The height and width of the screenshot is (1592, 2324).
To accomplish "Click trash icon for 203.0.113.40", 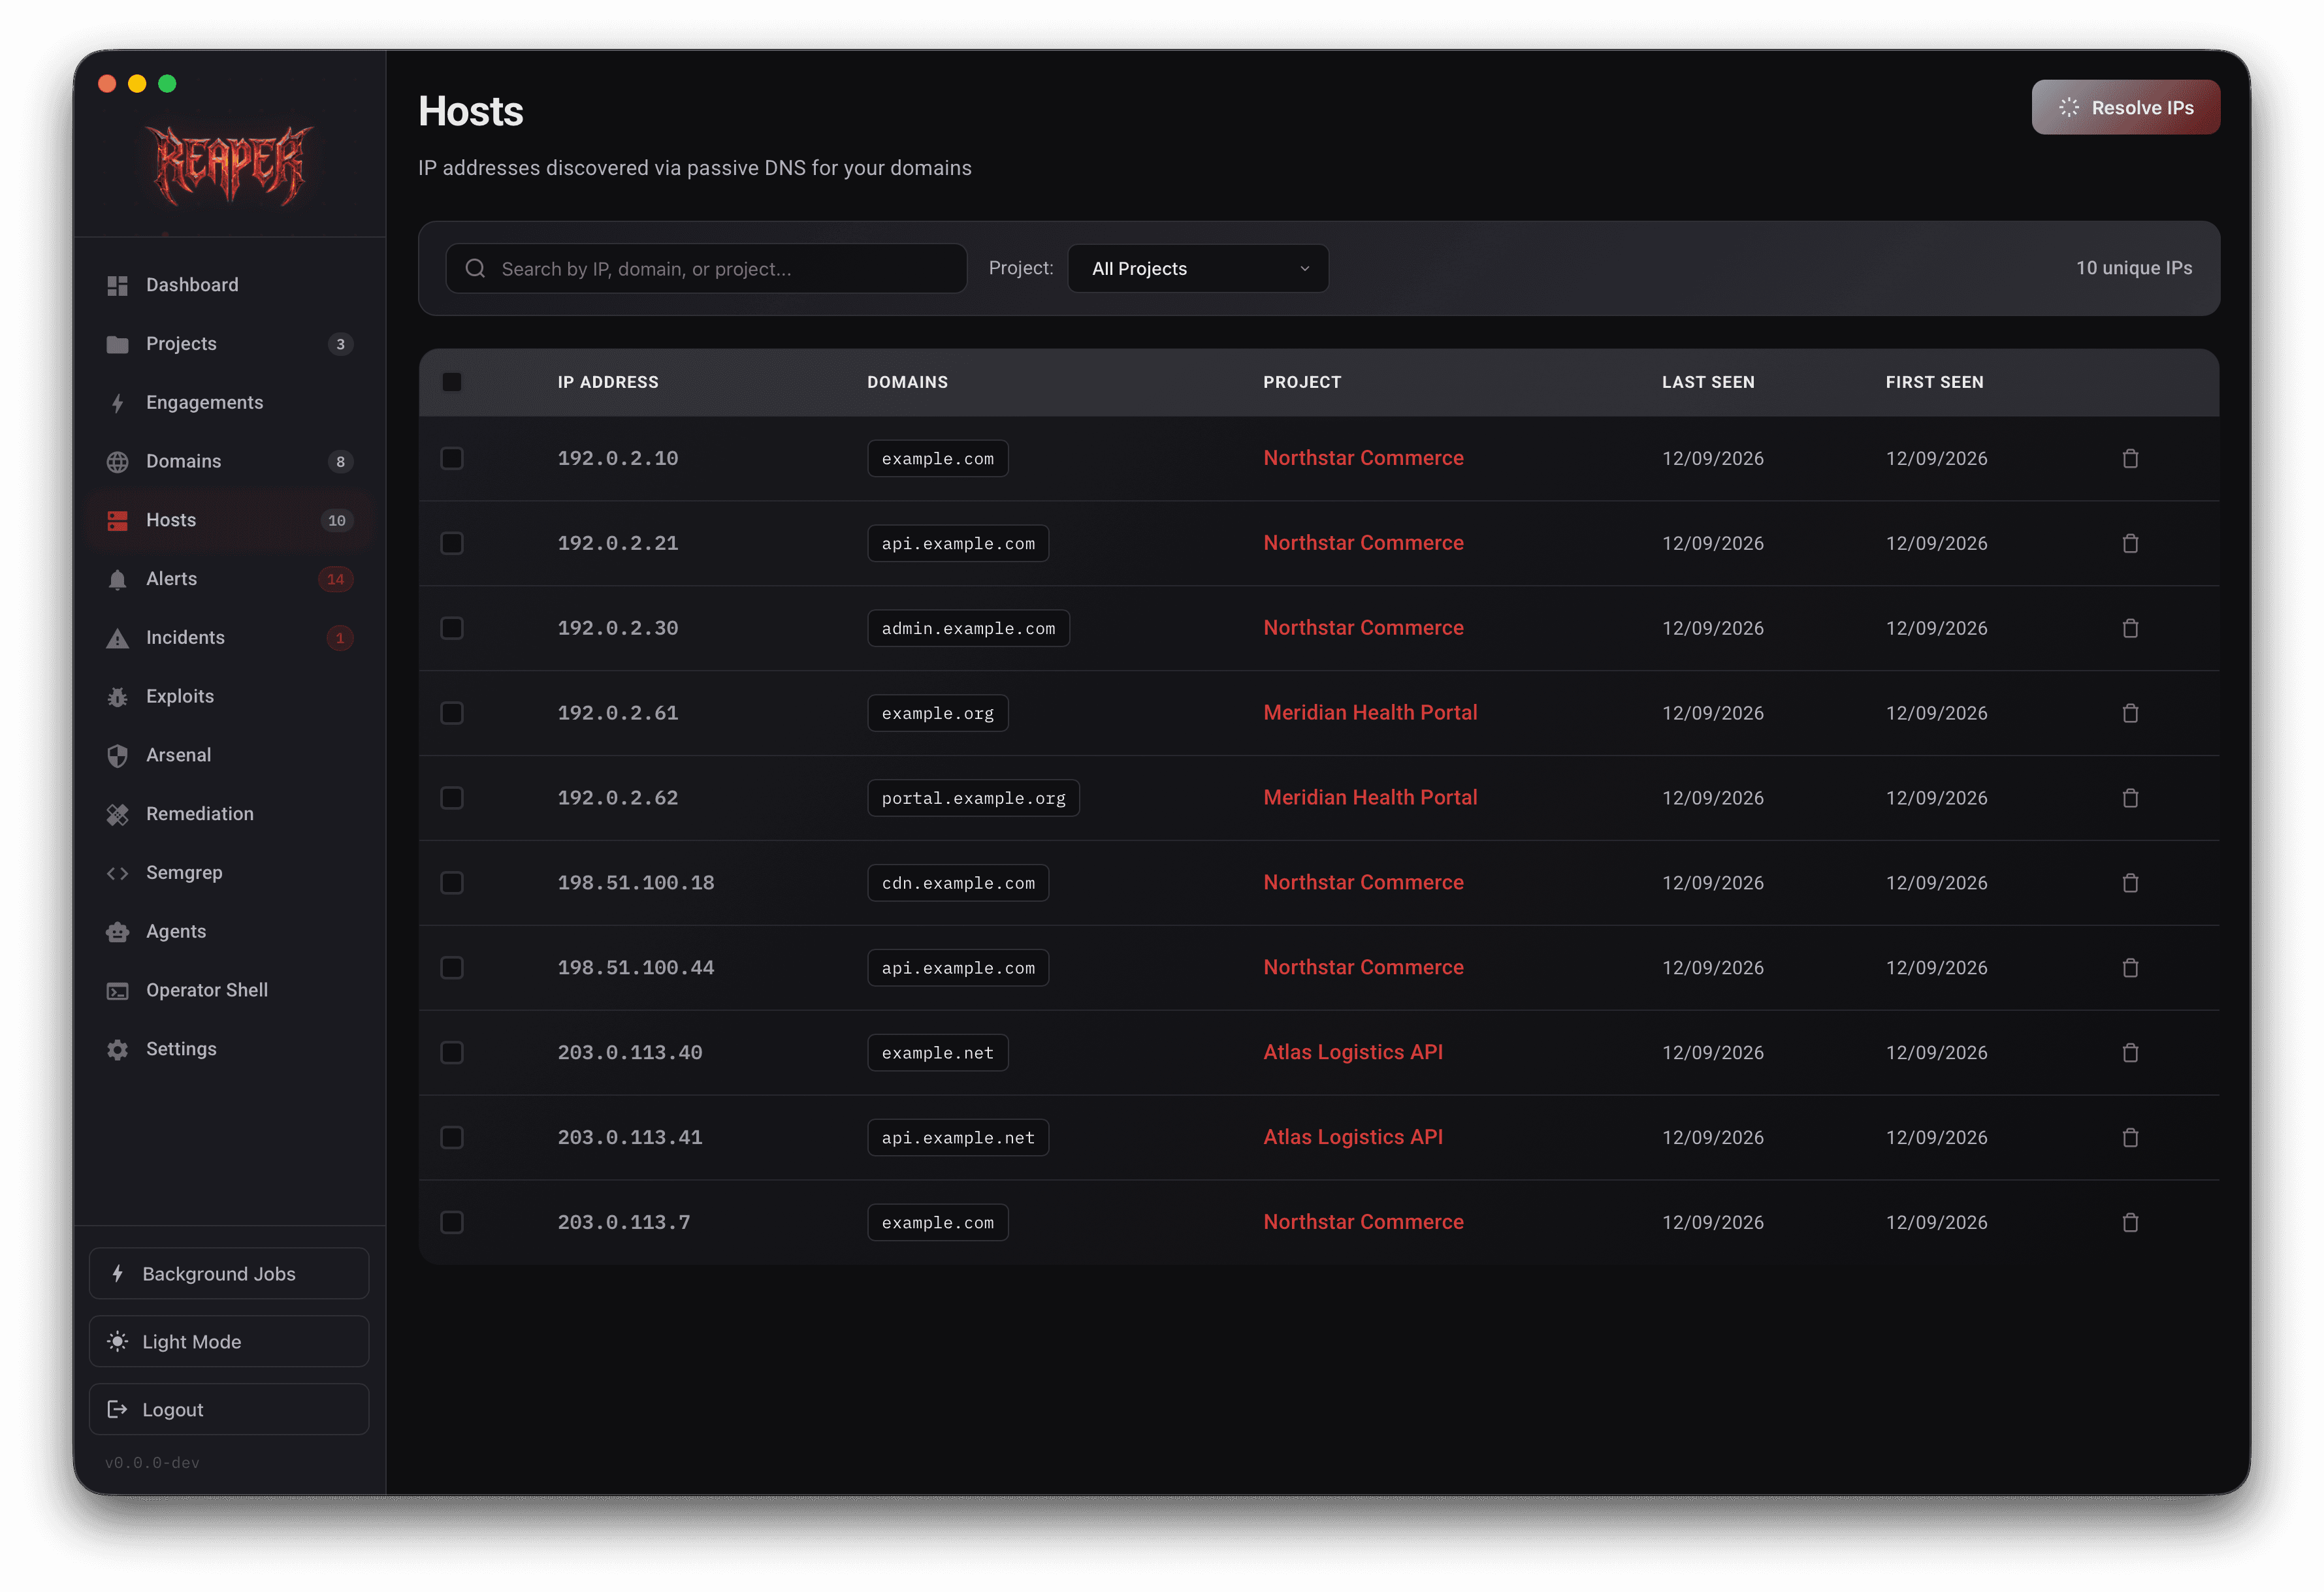I will [x=2130, y=1053].
